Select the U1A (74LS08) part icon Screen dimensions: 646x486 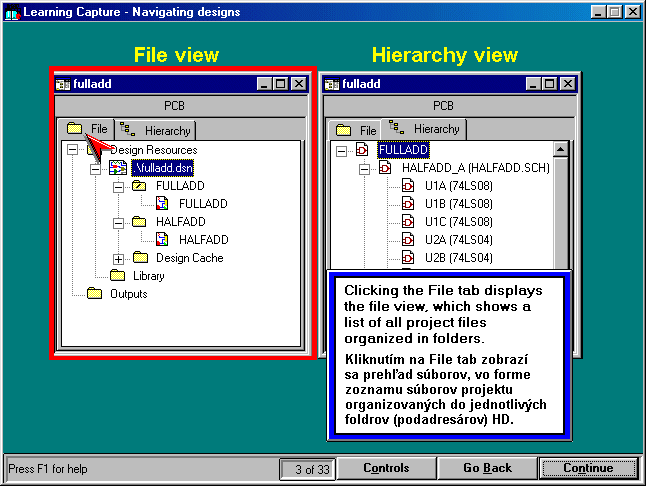tap(408, 186)
